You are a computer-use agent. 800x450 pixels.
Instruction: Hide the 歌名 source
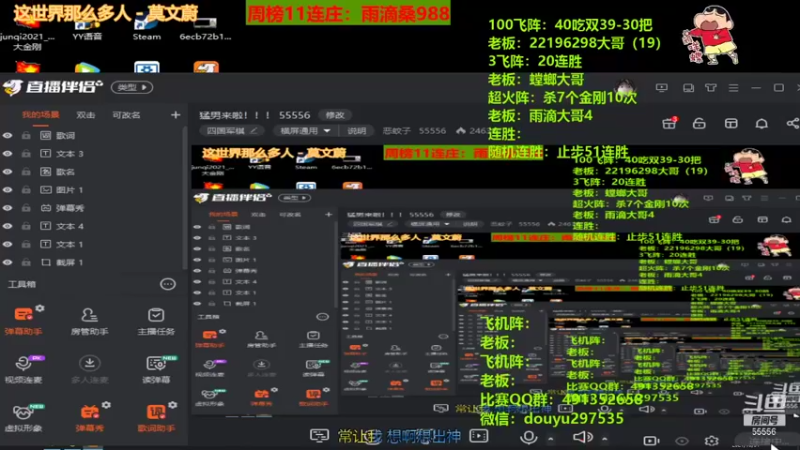[x=7, y=172]
